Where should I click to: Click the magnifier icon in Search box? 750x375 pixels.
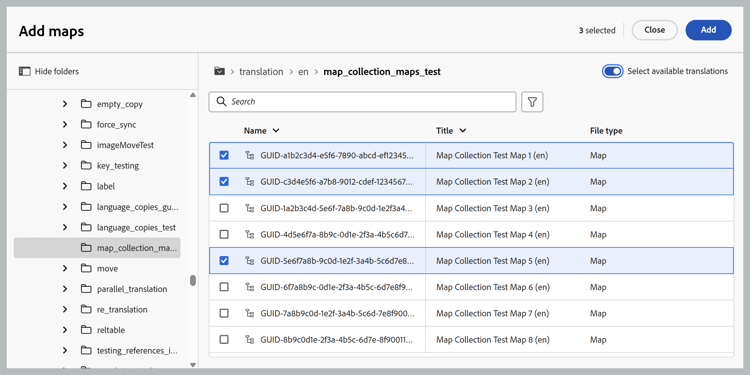pos(221,101)
